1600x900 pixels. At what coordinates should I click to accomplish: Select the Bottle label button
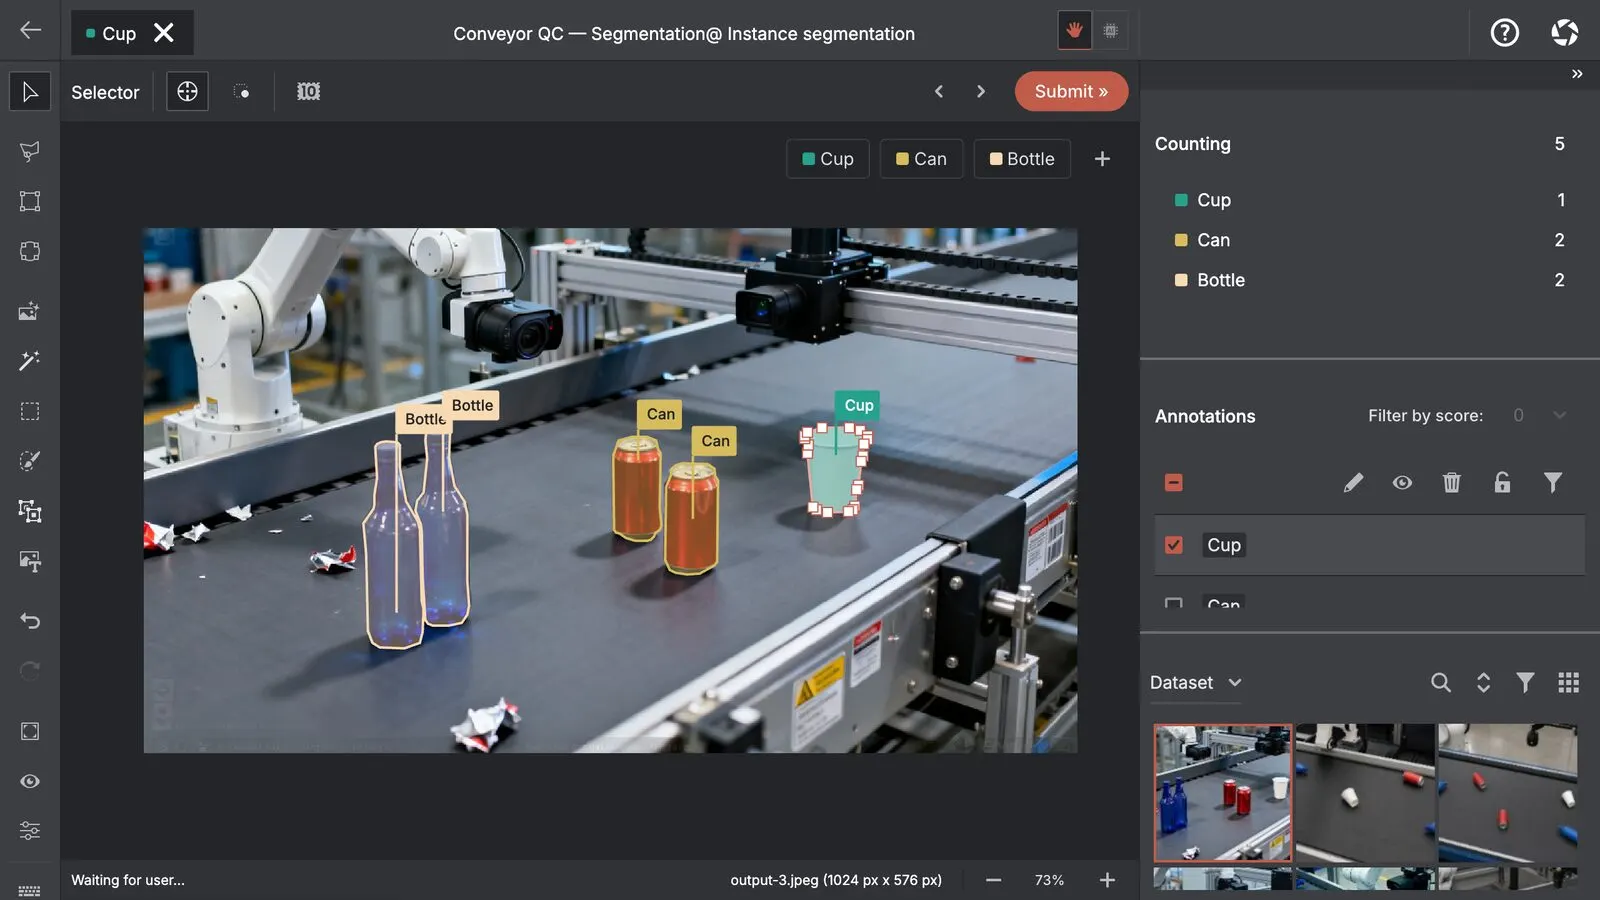(1022, 159)
